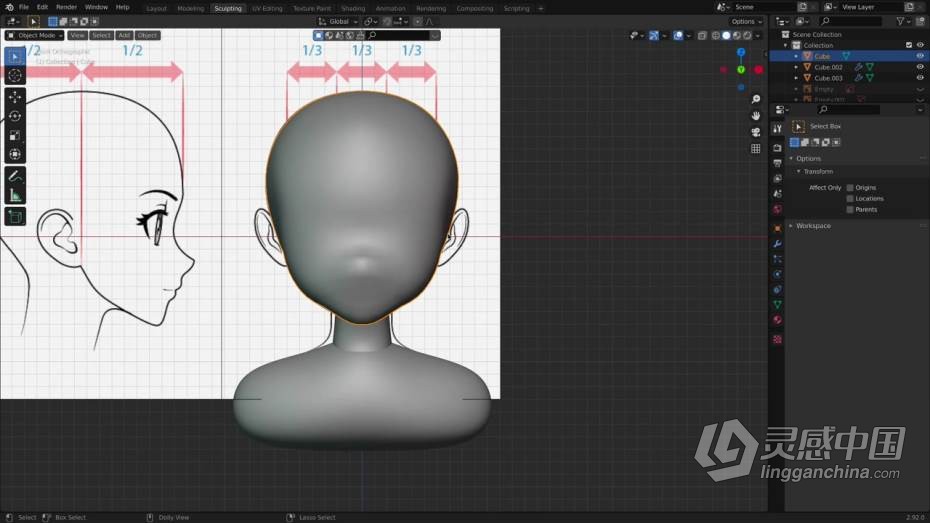Open the Object Mode dropdown
Image resolution: width=930 pixels, height=523 pixels.
(34, 36)
